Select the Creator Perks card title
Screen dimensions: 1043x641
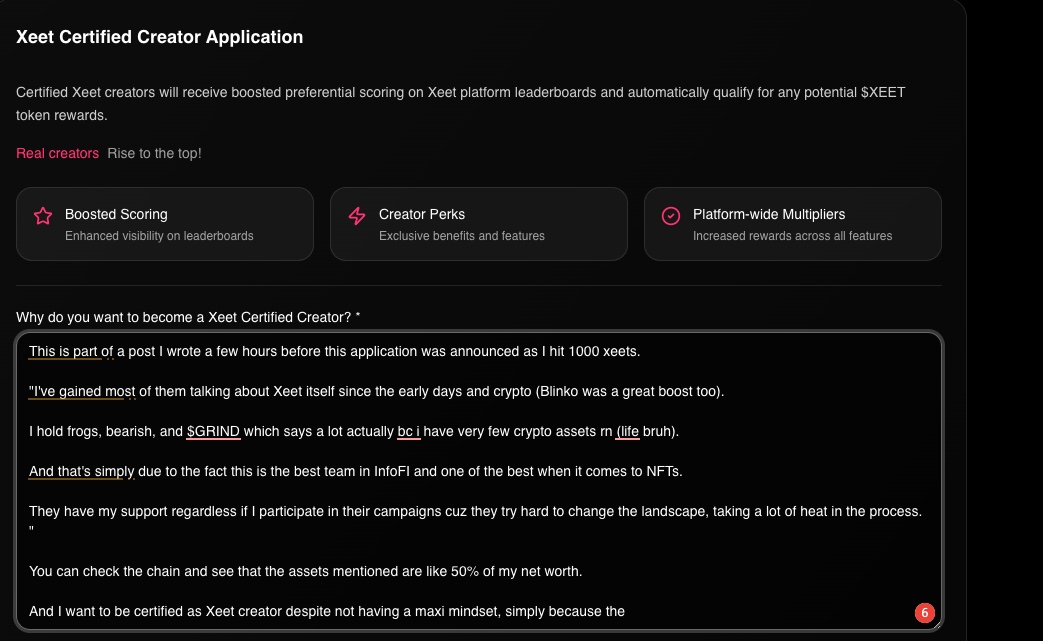coord(421,214)
